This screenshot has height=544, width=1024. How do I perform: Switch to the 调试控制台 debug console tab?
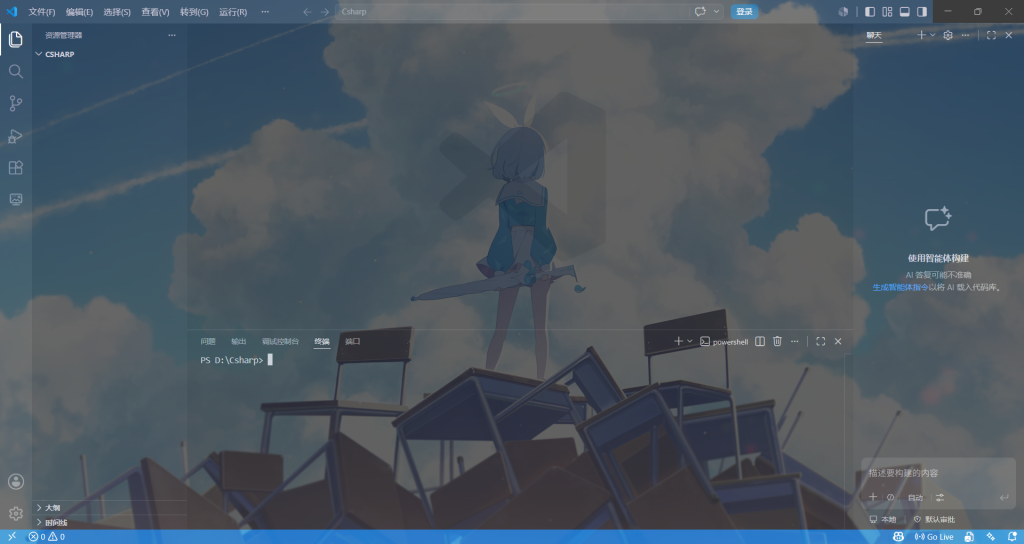[280, 342]
